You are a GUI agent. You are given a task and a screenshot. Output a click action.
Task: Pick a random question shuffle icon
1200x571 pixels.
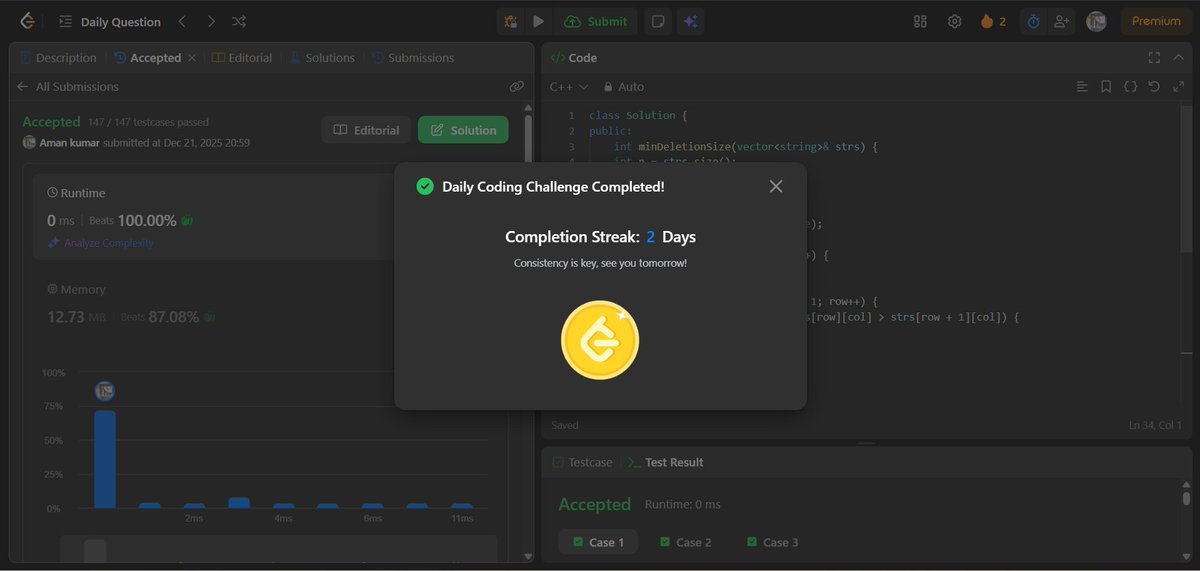click(x=239, y=21)
